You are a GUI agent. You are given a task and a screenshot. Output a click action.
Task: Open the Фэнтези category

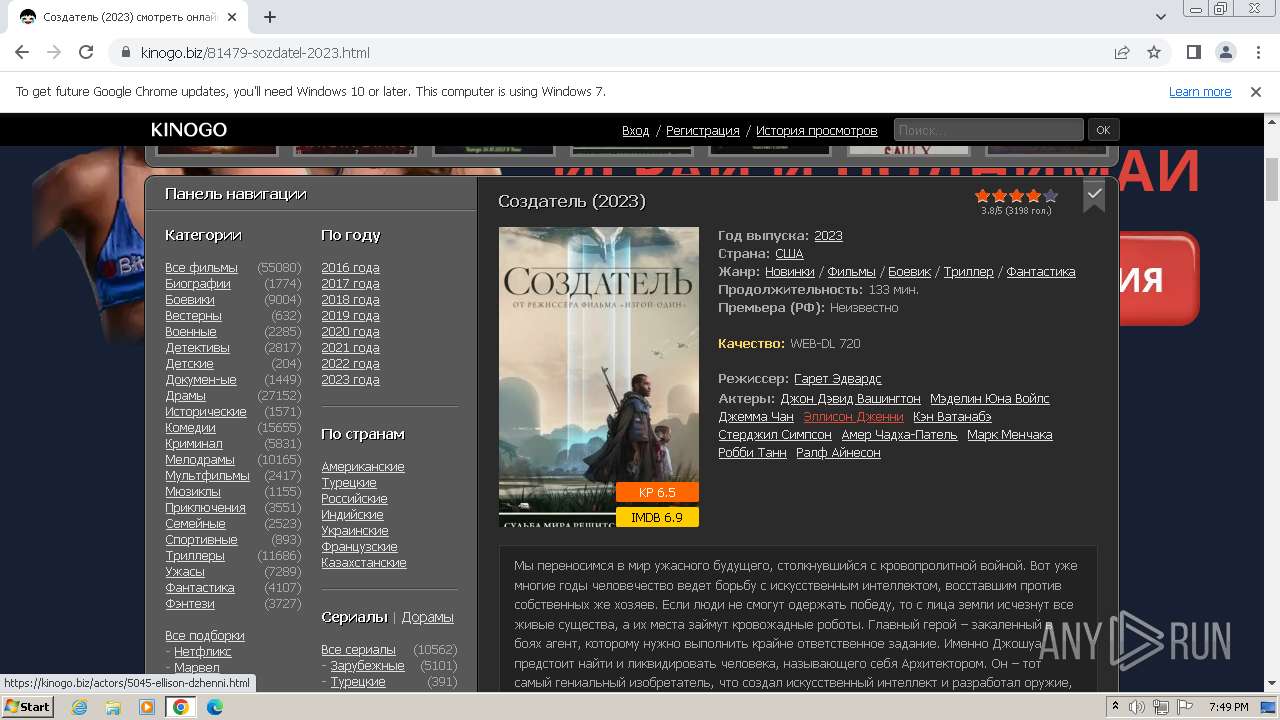(190, 604)
